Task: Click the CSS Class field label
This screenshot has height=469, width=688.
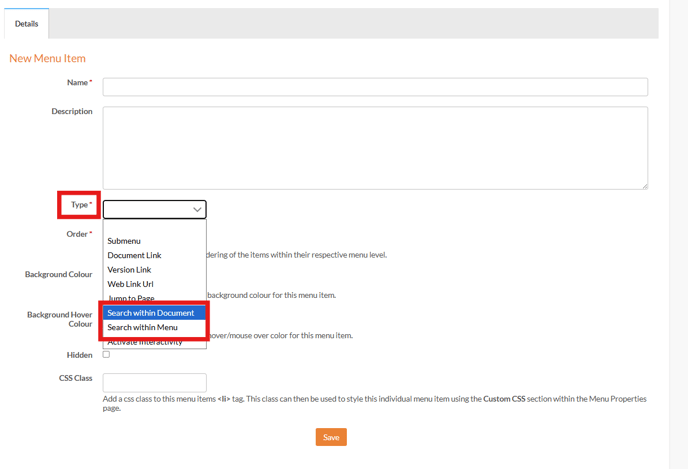Action: pyautogui.click(x=75, y=378)
